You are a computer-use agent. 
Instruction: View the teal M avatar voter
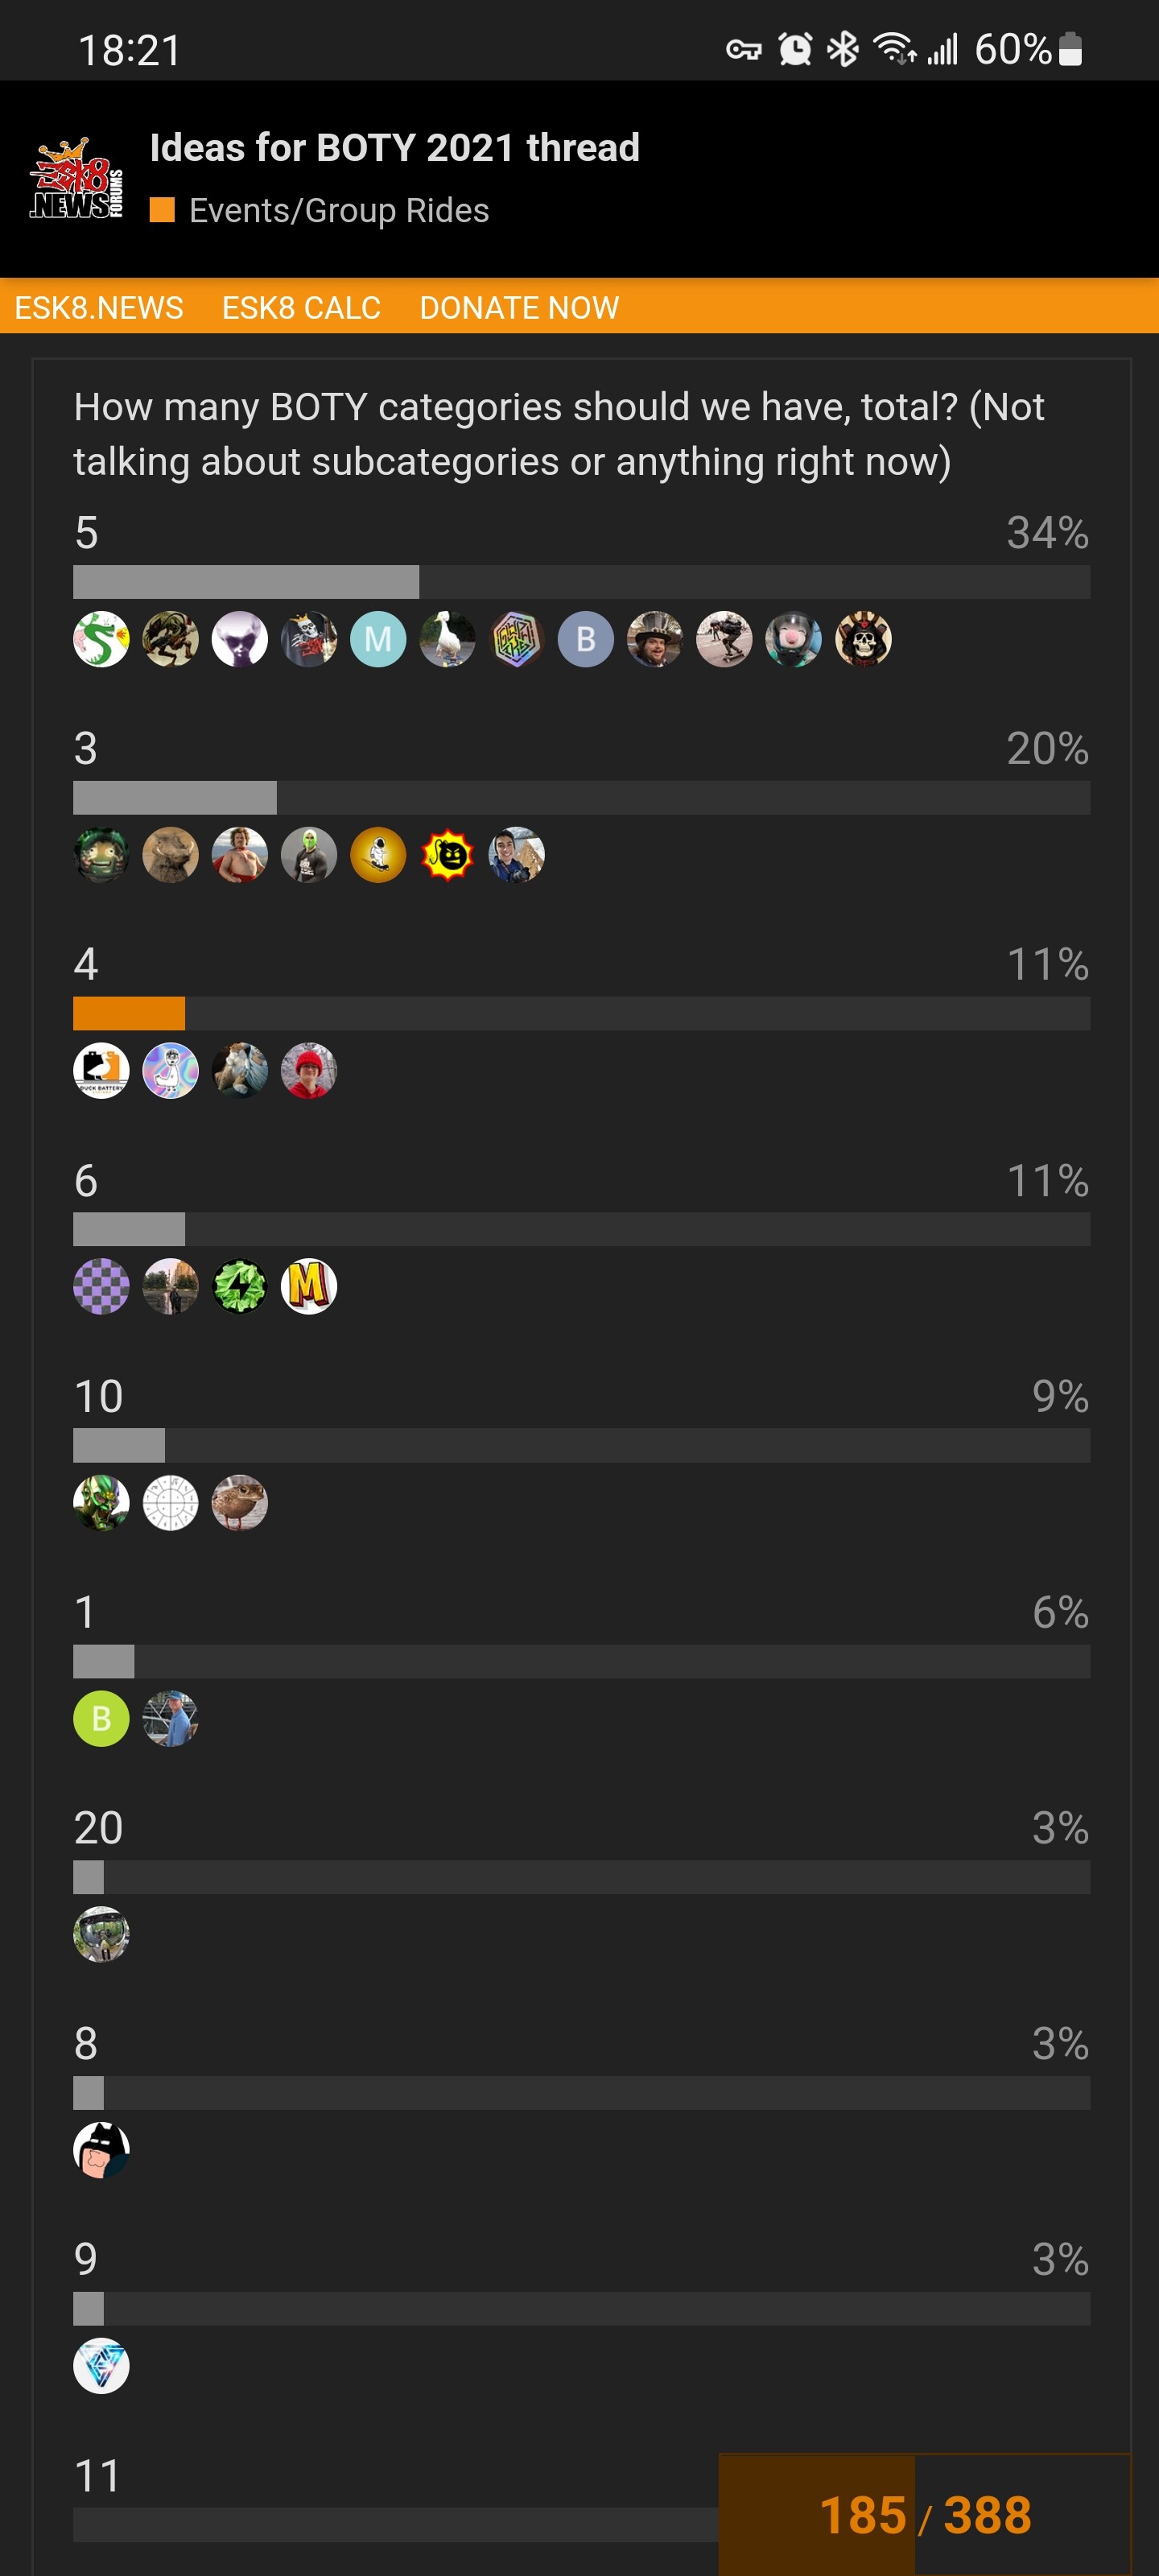378,639
